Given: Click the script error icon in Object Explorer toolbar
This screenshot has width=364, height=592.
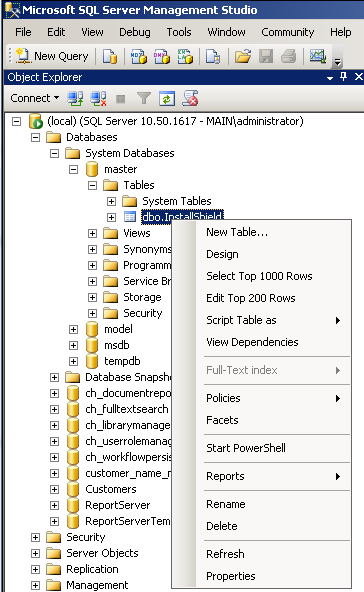Looking at the screenshot, I should (190, 99).
